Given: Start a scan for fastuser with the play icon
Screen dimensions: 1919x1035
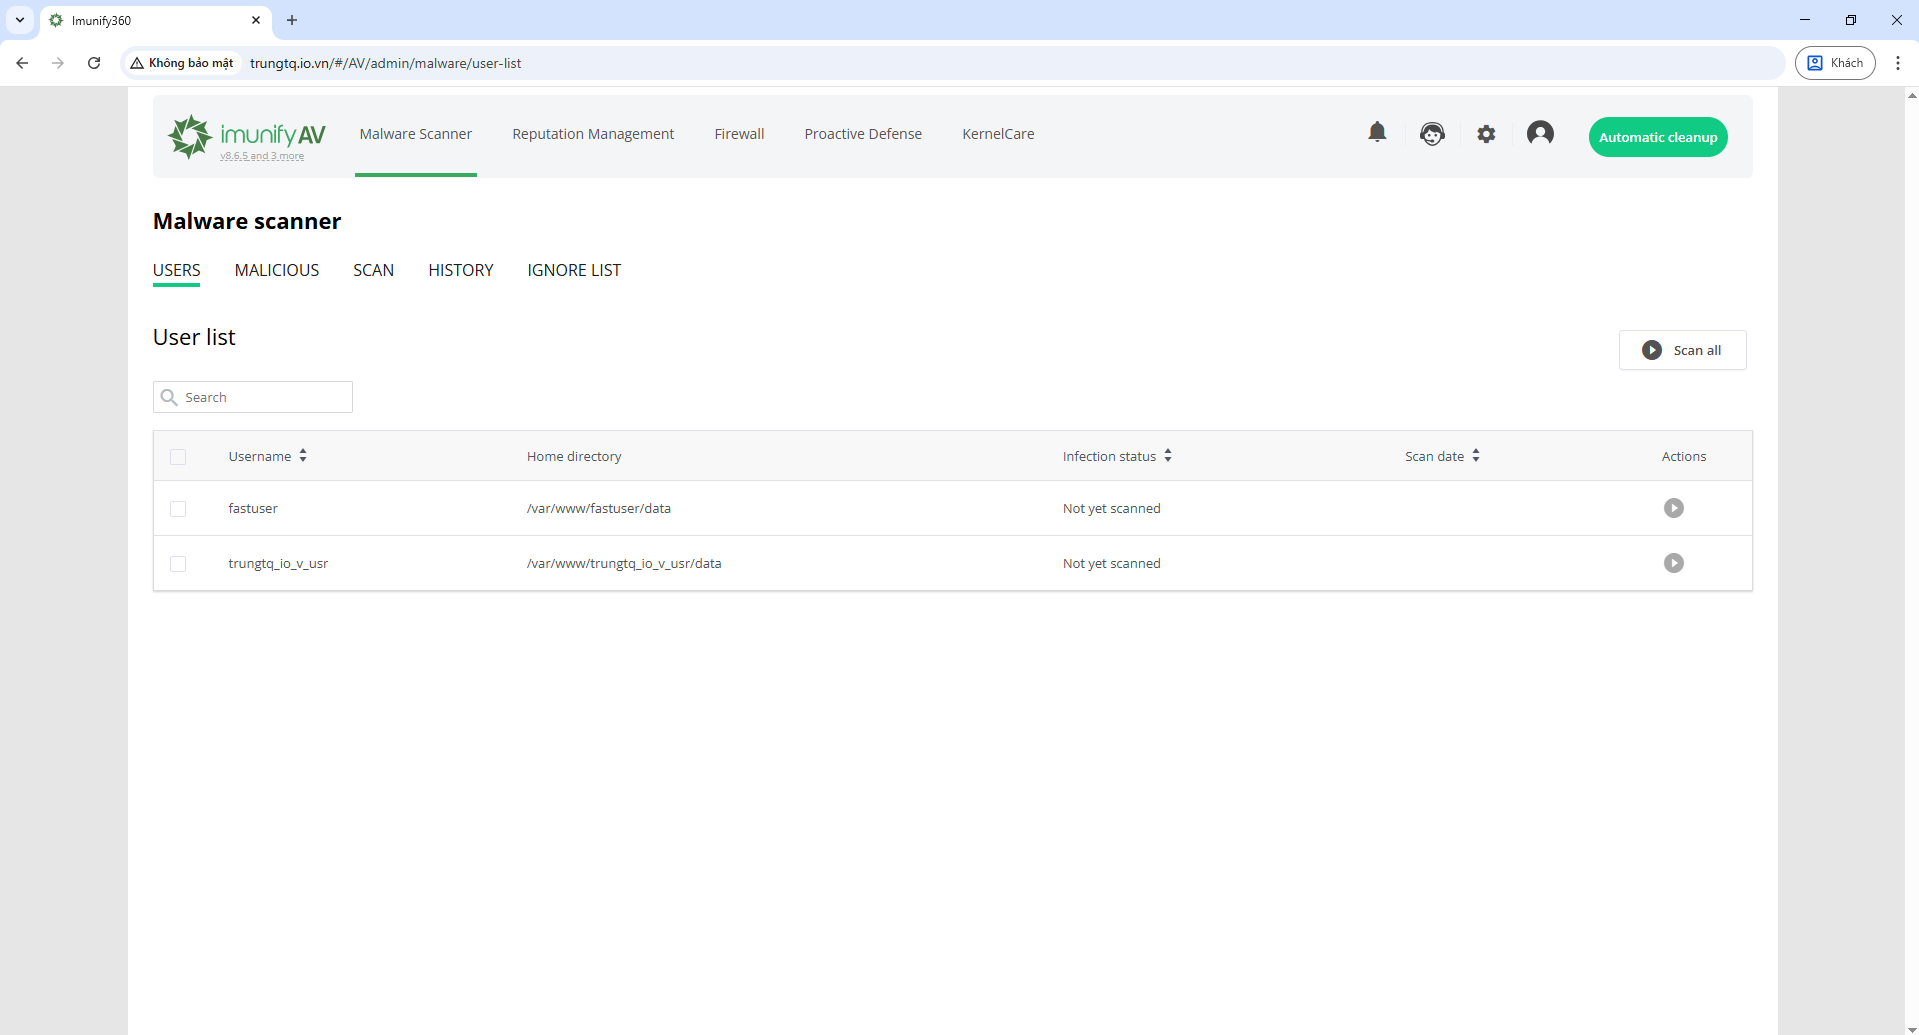Looking at the screenshot, I should [x=1674, y=508].
